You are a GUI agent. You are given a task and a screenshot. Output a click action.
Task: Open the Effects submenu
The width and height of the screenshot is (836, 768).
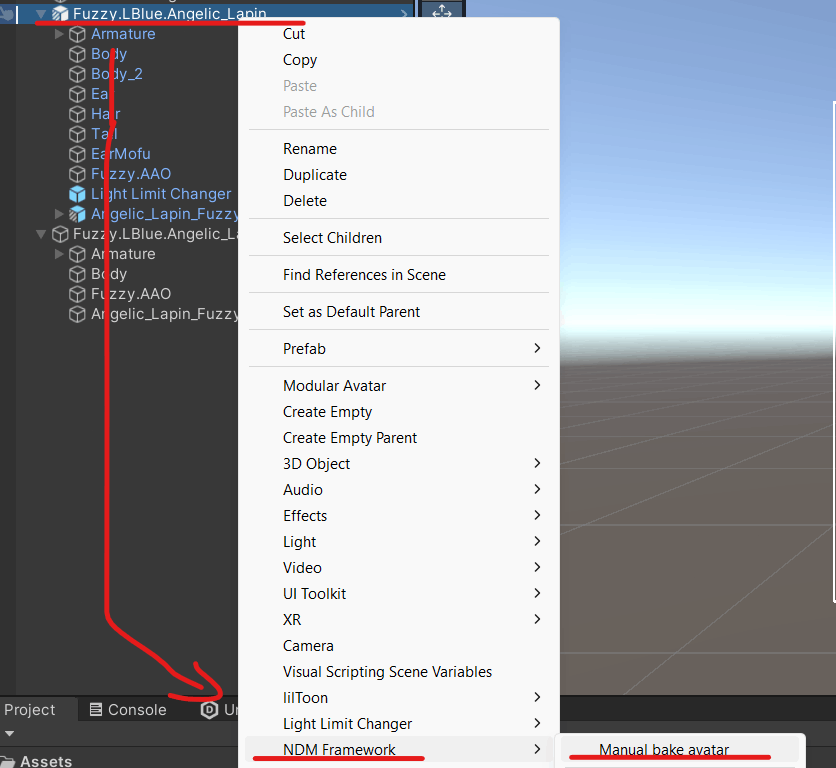(x=399, y=516)
